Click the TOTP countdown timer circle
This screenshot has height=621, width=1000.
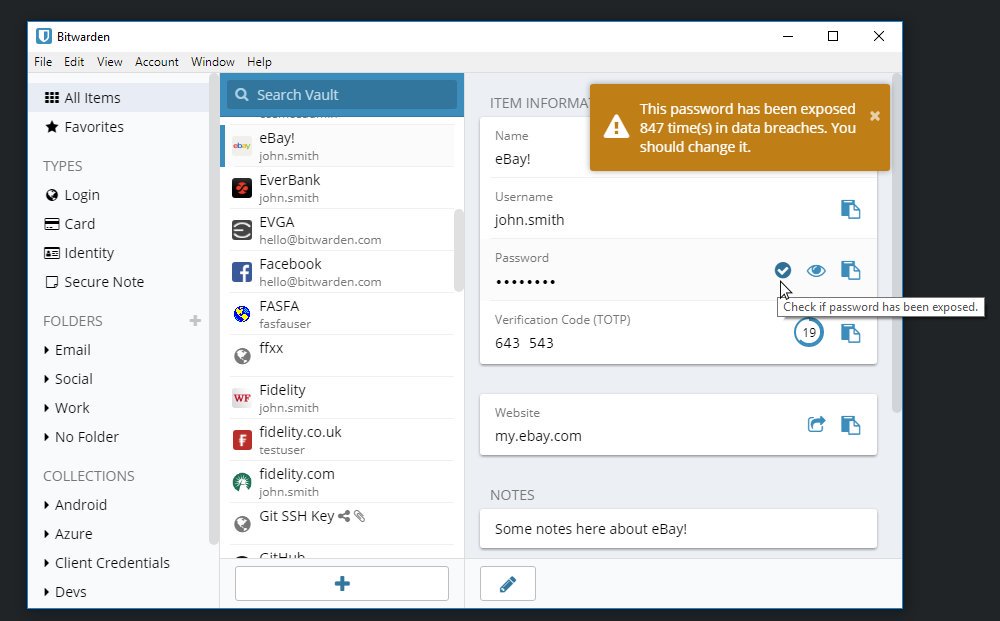click(x=809, y=332)
